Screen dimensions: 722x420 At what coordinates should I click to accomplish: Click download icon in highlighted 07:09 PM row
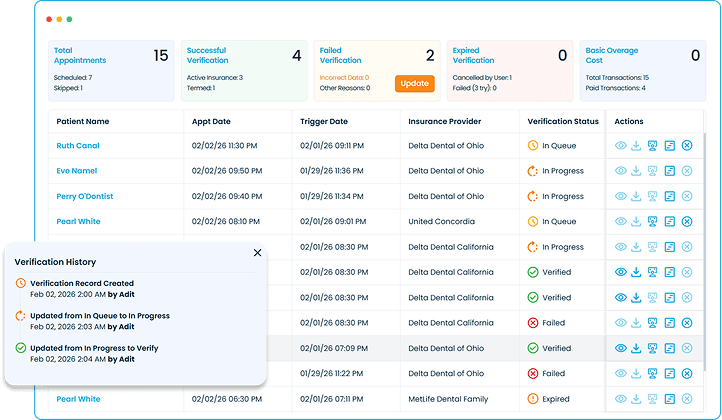pos(636,348)
